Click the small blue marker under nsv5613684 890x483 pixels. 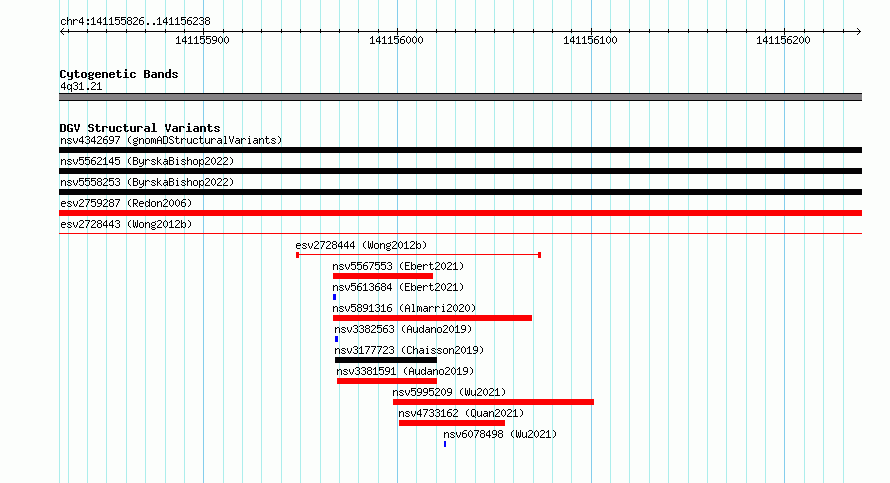[334, 297]
